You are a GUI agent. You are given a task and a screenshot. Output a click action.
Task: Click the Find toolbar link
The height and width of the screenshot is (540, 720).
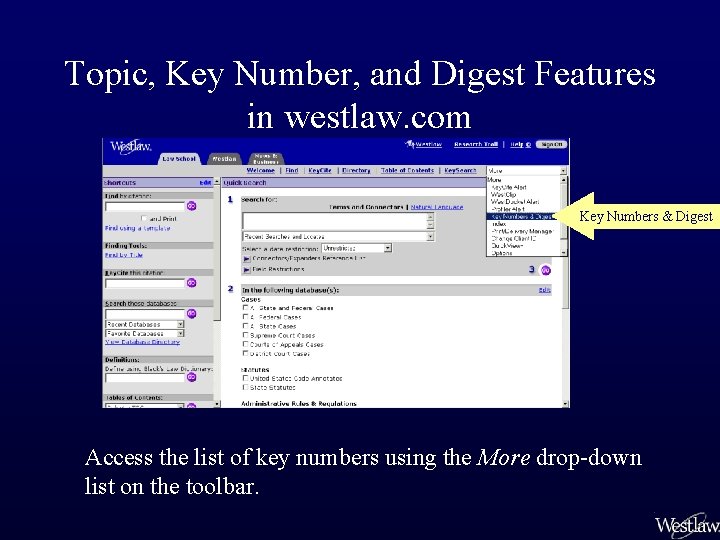pos(292,170)
